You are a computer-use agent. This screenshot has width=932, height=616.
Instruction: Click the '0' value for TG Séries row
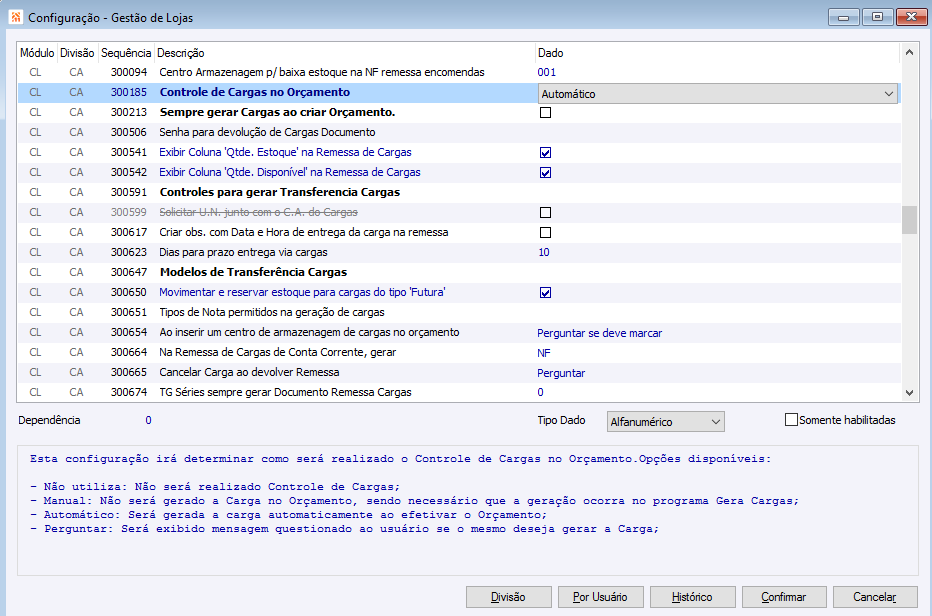coord(540,392)
